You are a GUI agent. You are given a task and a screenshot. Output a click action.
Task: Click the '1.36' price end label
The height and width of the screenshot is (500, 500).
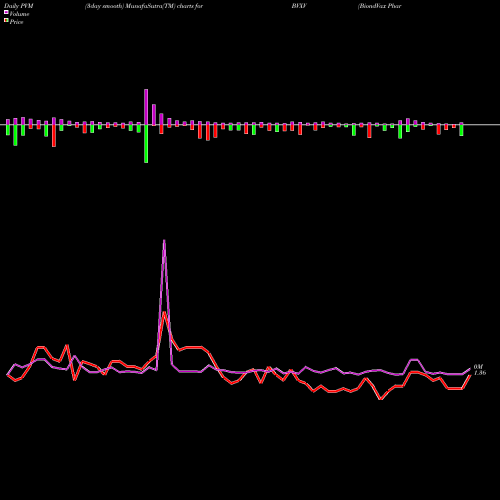pyautogui.click(x=480, y=373)
